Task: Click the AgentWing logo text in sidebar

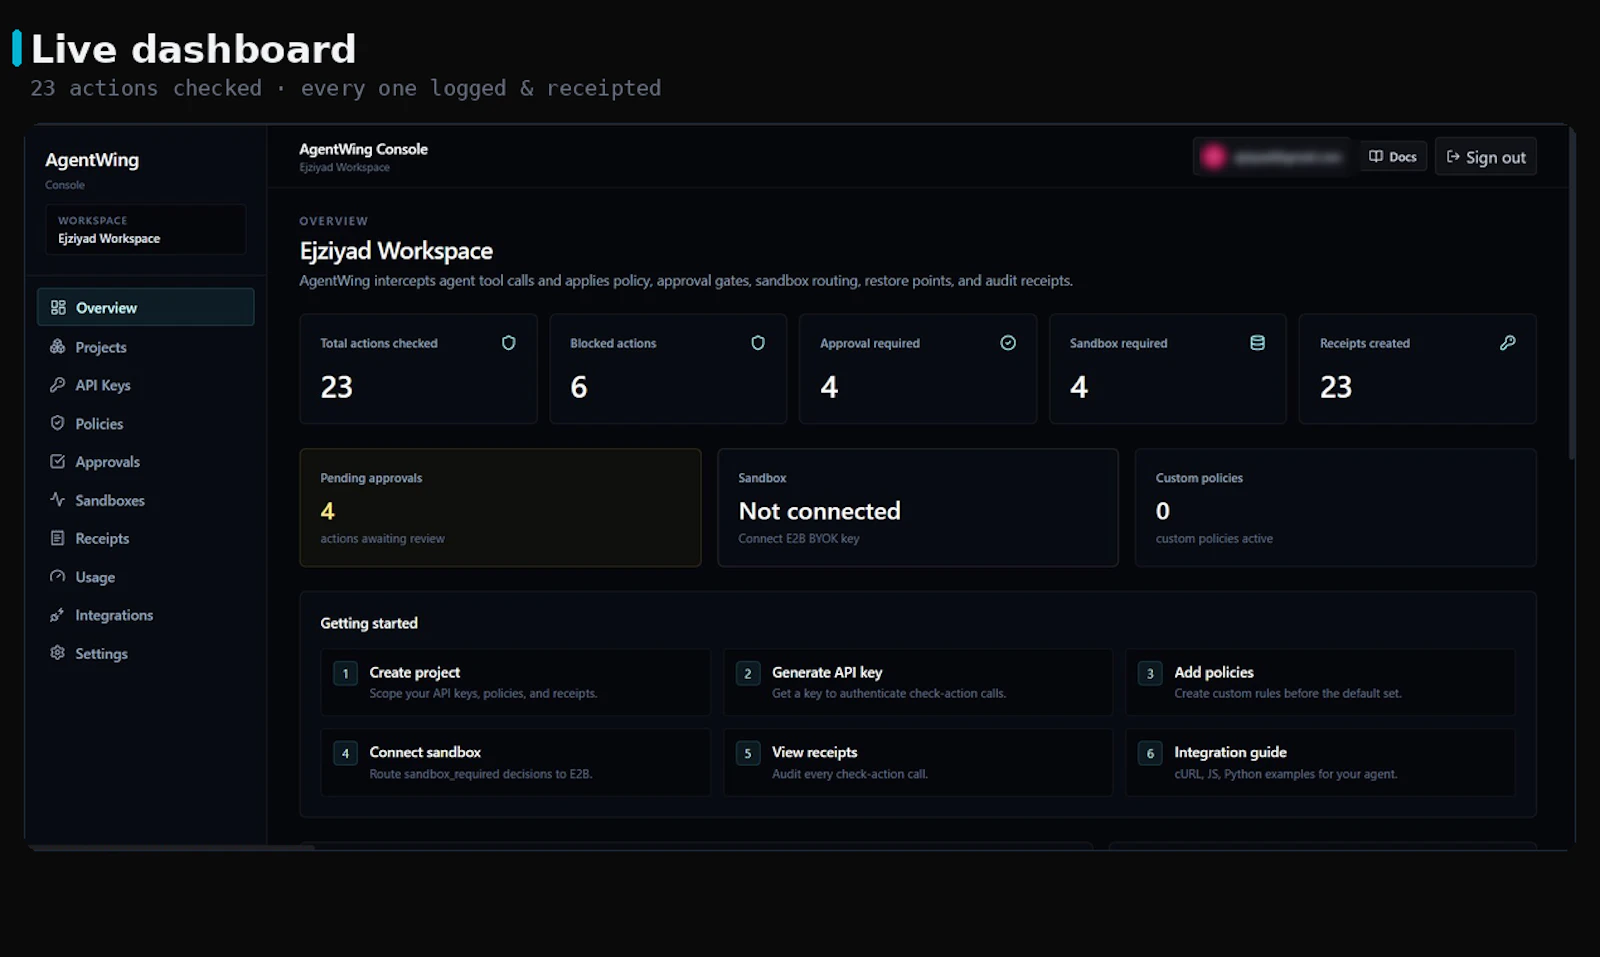Action: pyautogui.click(x=92, y=160)
